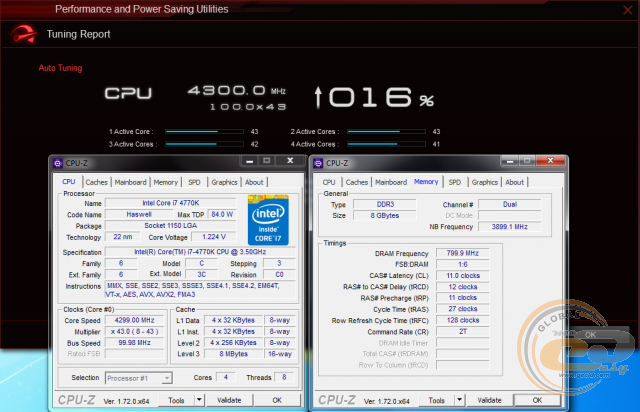
Task: Click the Technology value 22 nm
Action: [122, 237]
